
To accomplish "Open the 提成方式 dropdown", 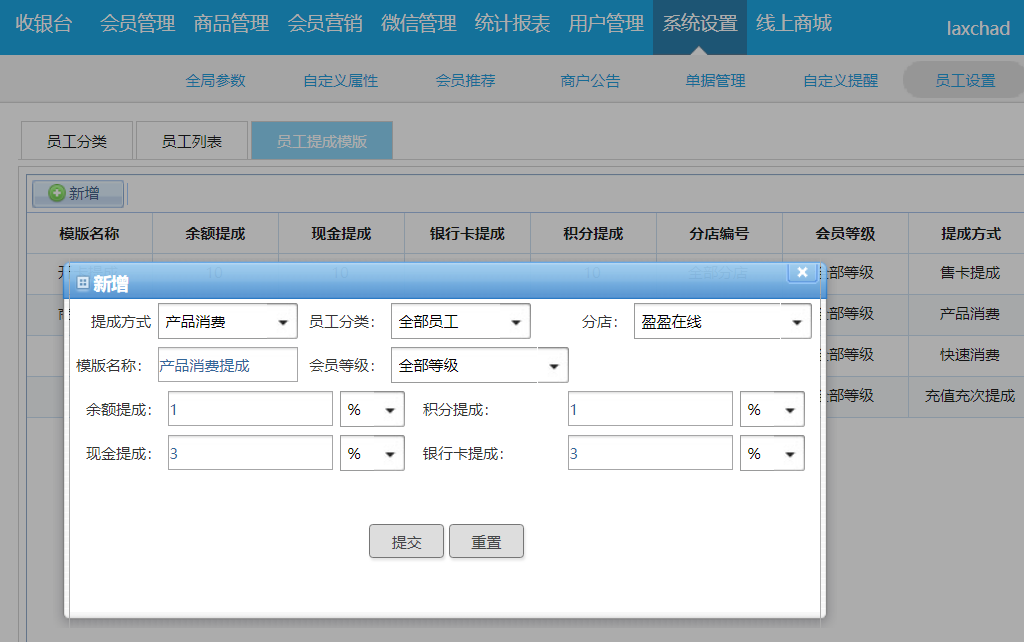I will tap(284, 322).
